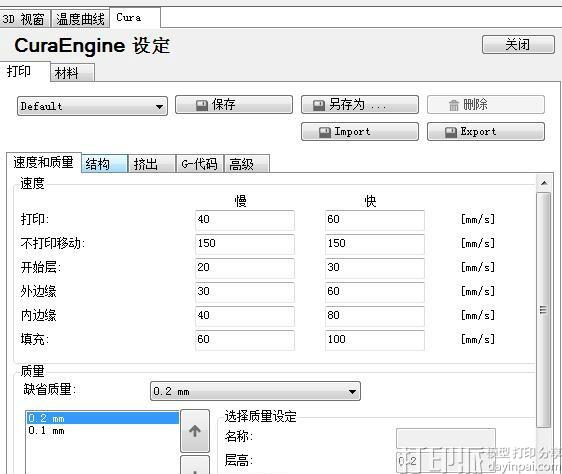Switch to the 温度曲线 tab
The image size is (562, 474).
pyautogui.click(x=80, y=19)
